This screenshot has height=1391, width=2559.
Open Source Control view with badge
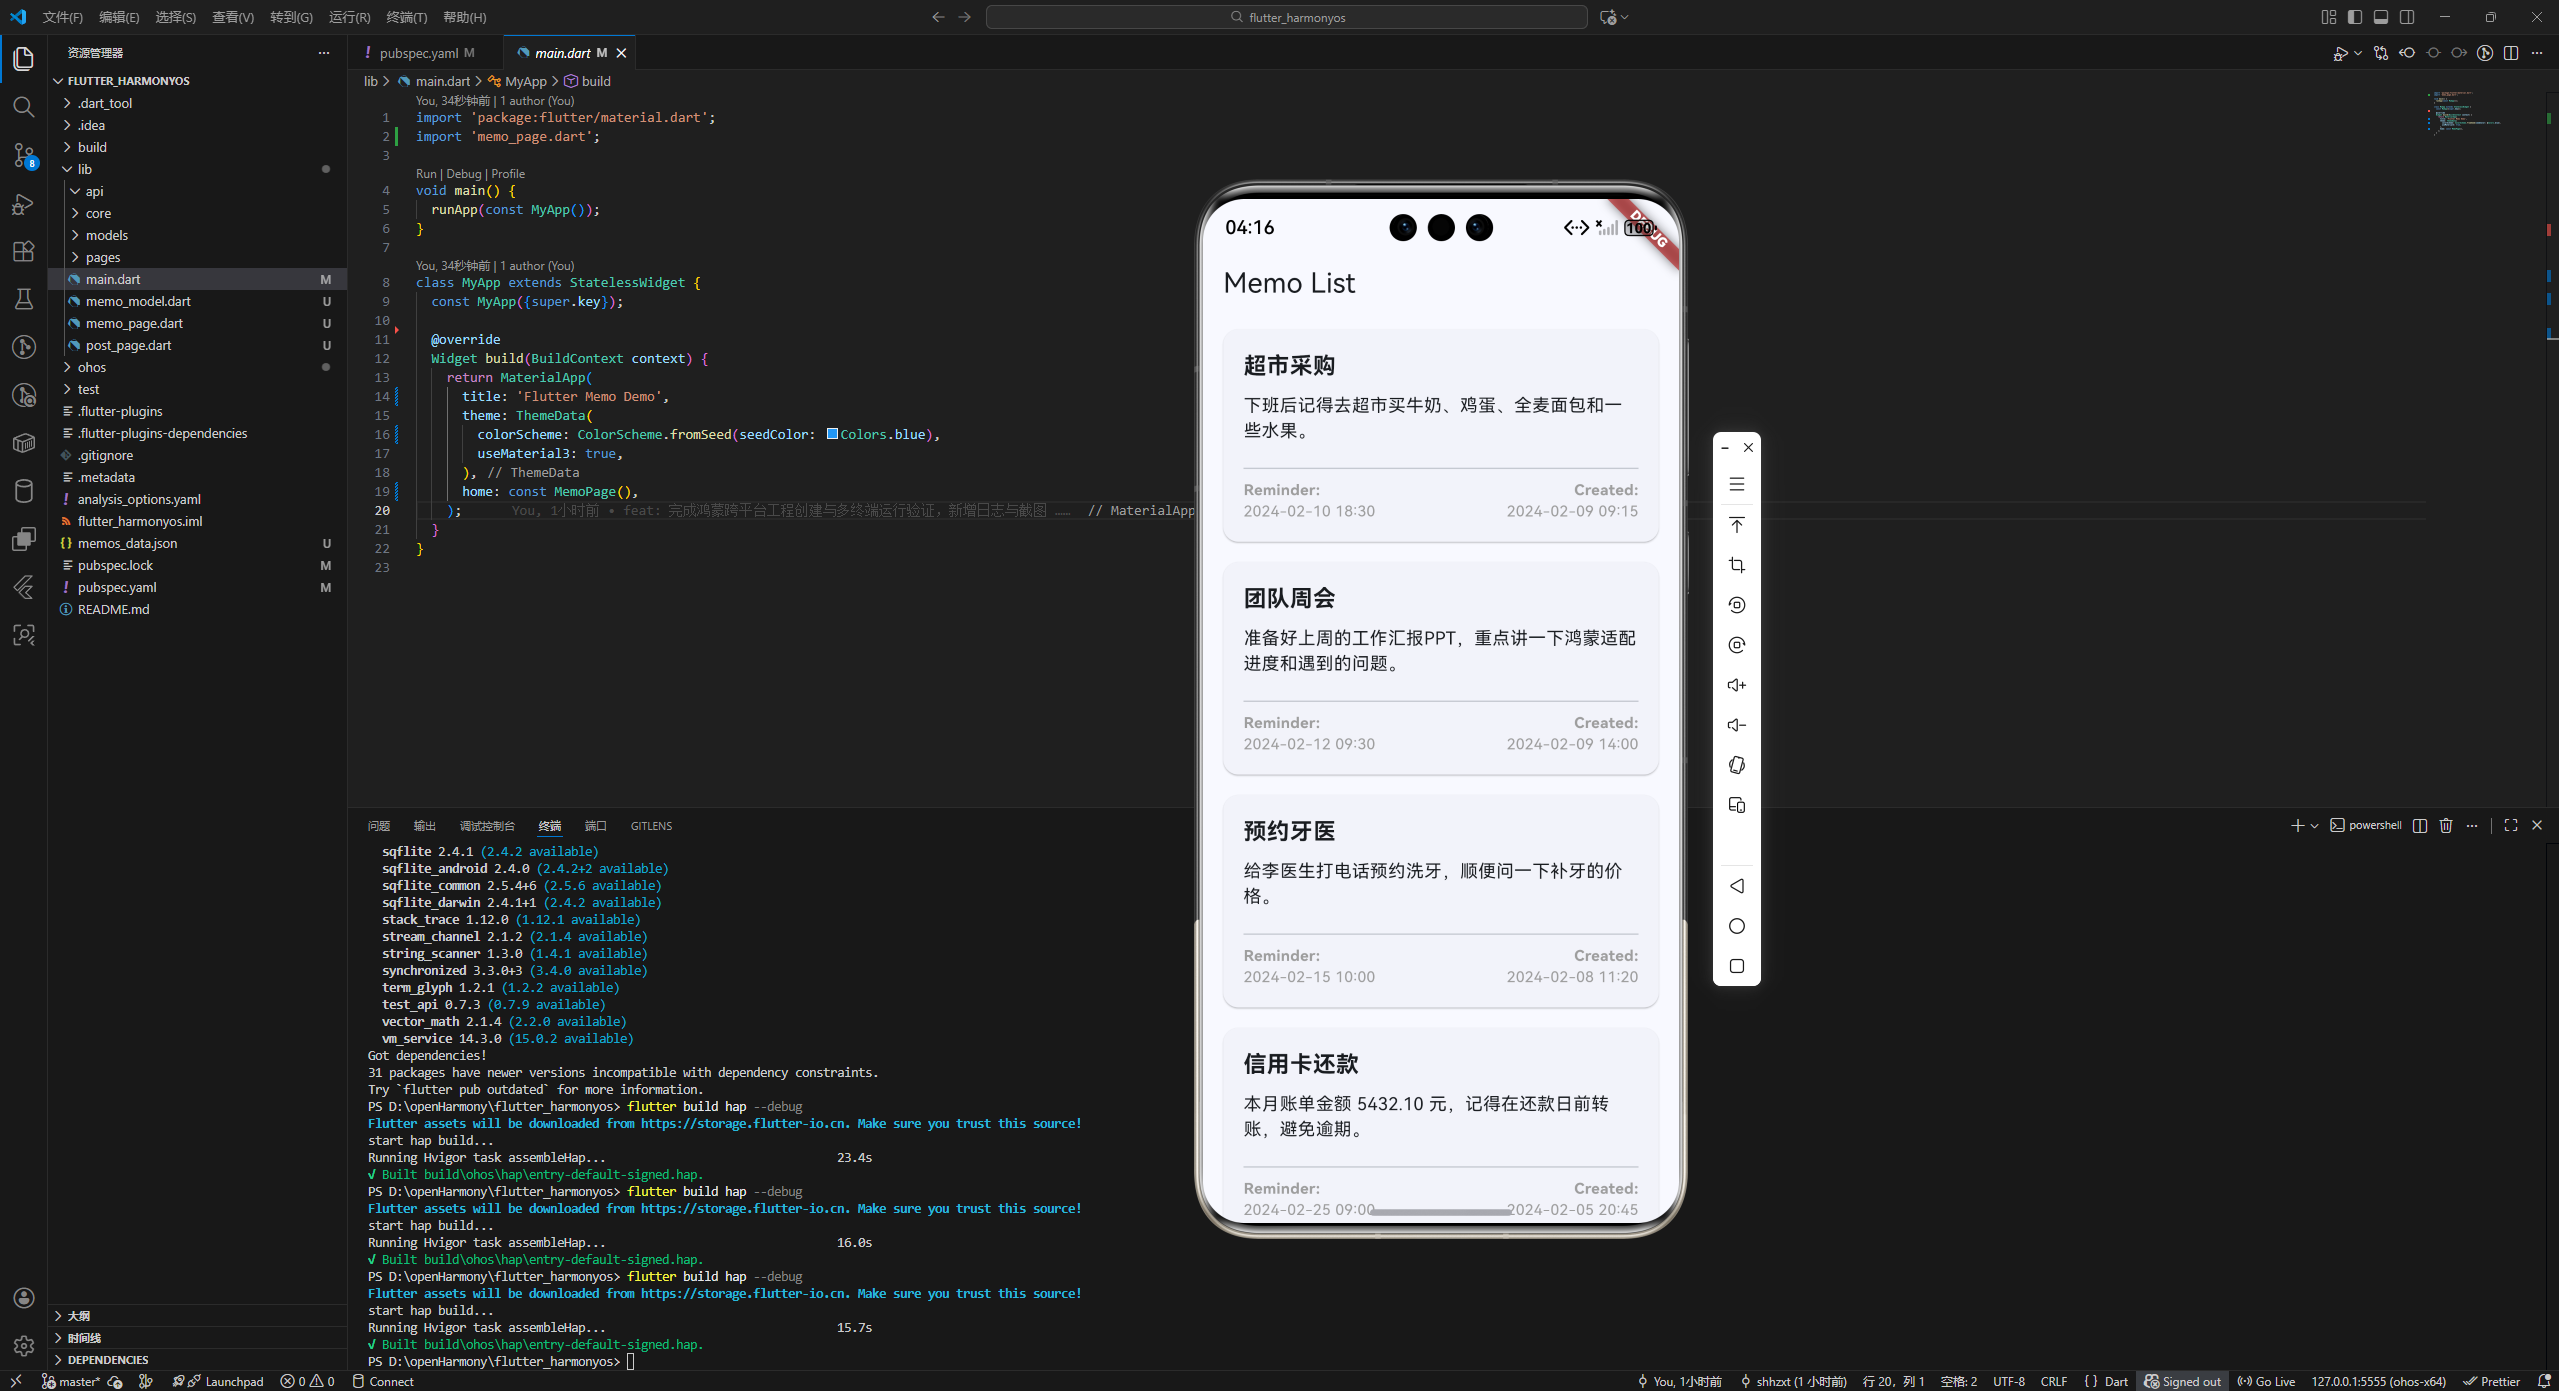[24, 155]
